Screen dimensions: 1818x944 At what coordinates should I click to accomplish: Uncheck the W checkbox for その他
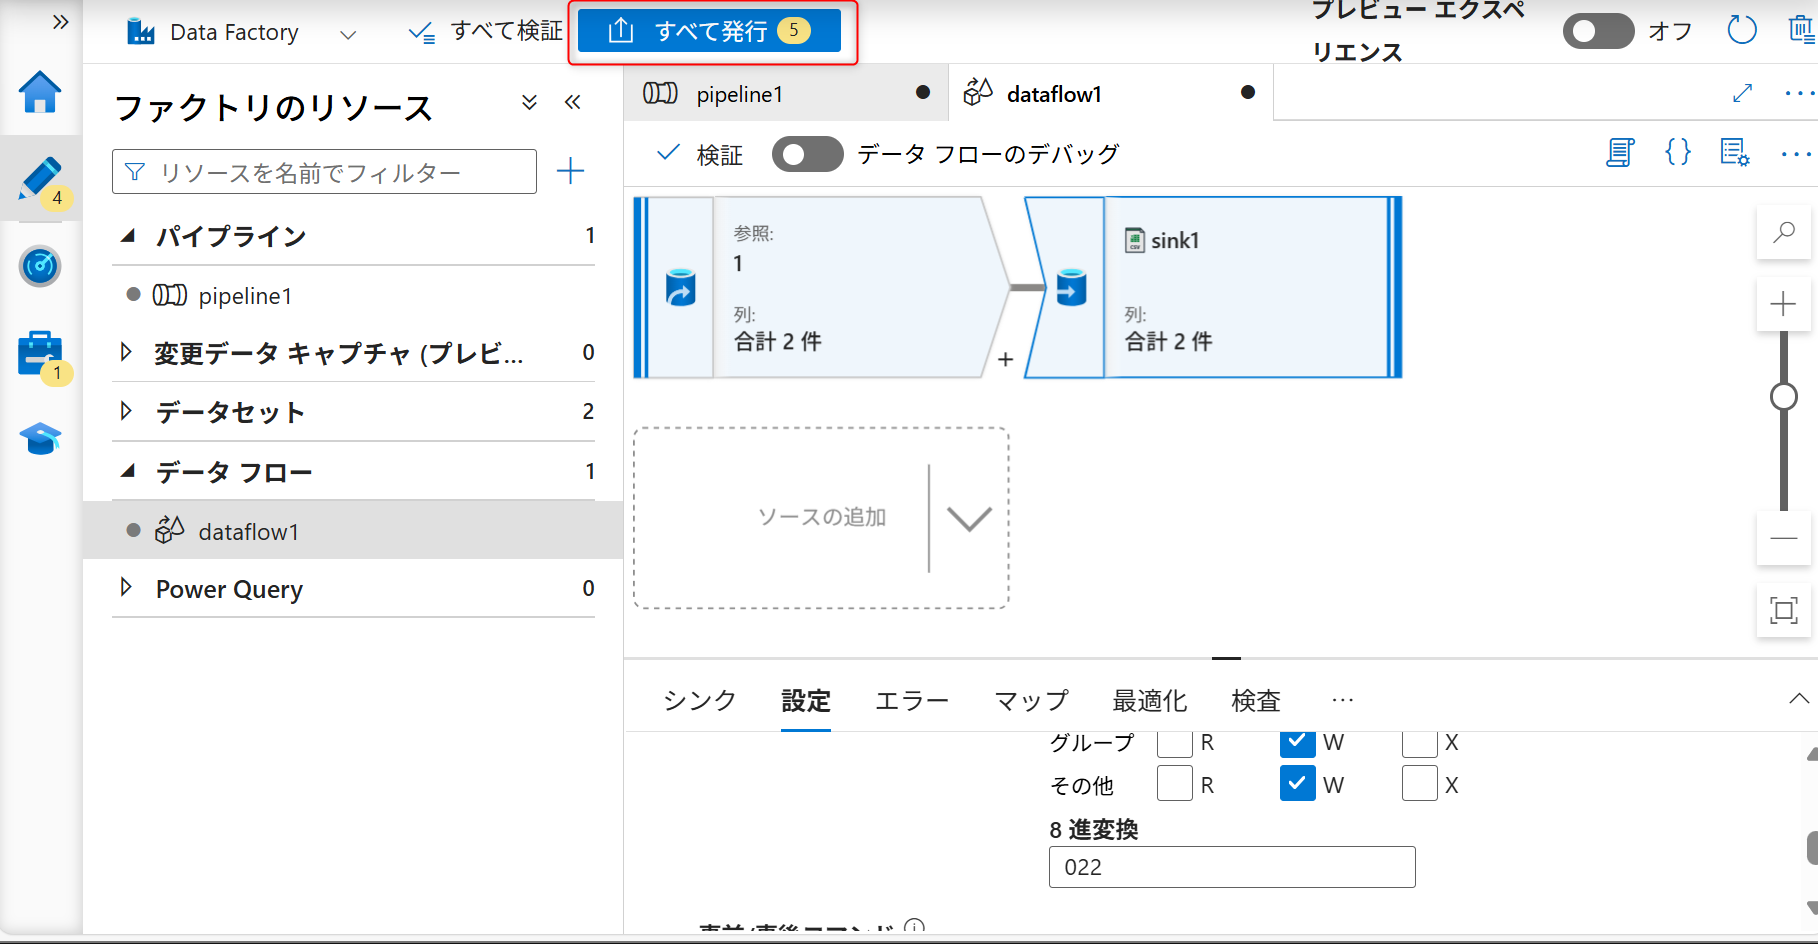coord(1297,784)
